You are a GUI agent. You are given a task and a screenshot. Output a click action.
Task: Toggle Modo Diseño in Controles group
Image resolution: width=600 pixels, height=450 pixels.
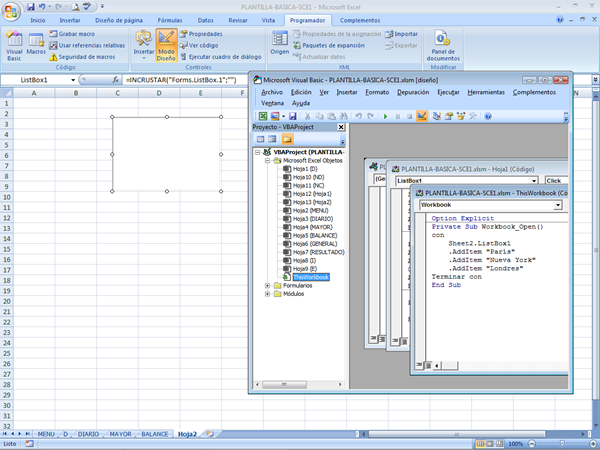point(167,44)
